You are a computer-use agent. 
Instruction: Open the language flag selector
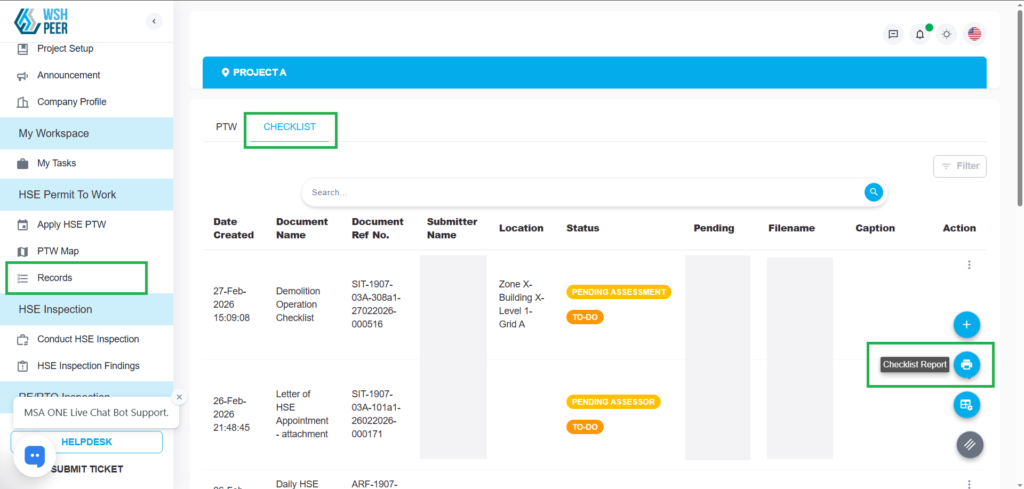click(974, 34)
